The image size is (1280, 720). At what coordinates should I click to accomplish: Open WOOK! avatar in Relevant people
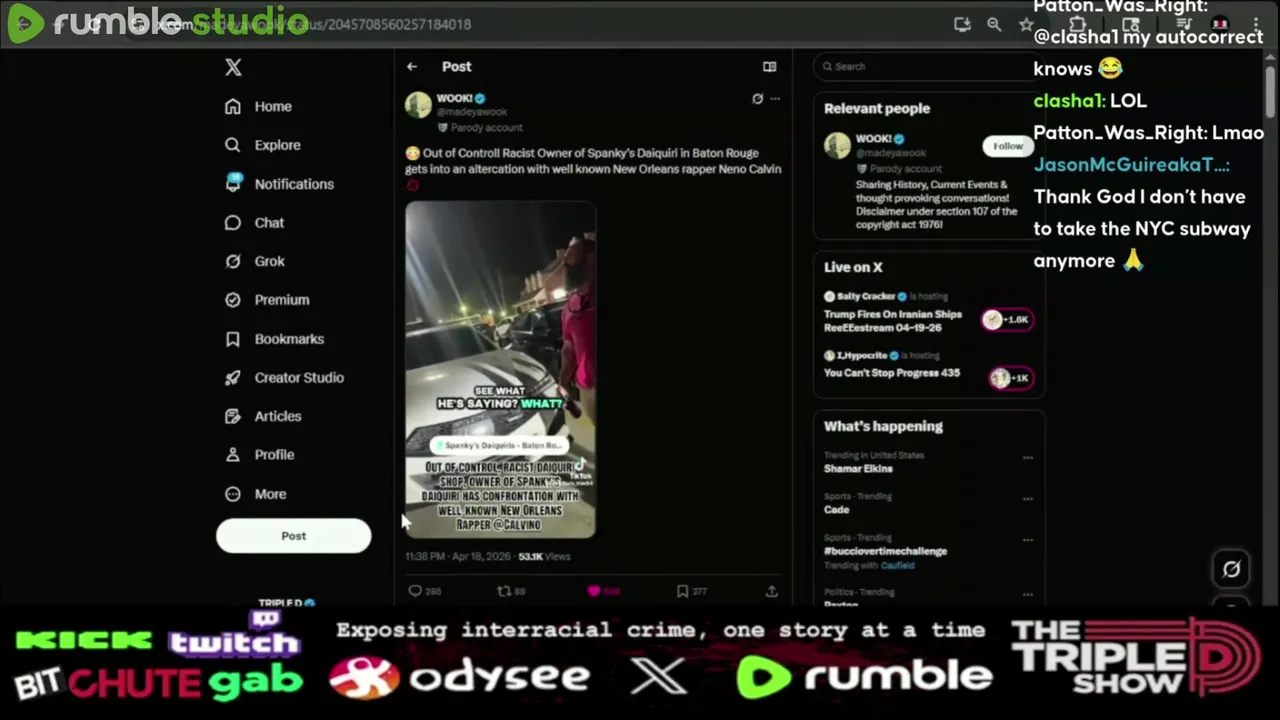[x=837, y=146]
